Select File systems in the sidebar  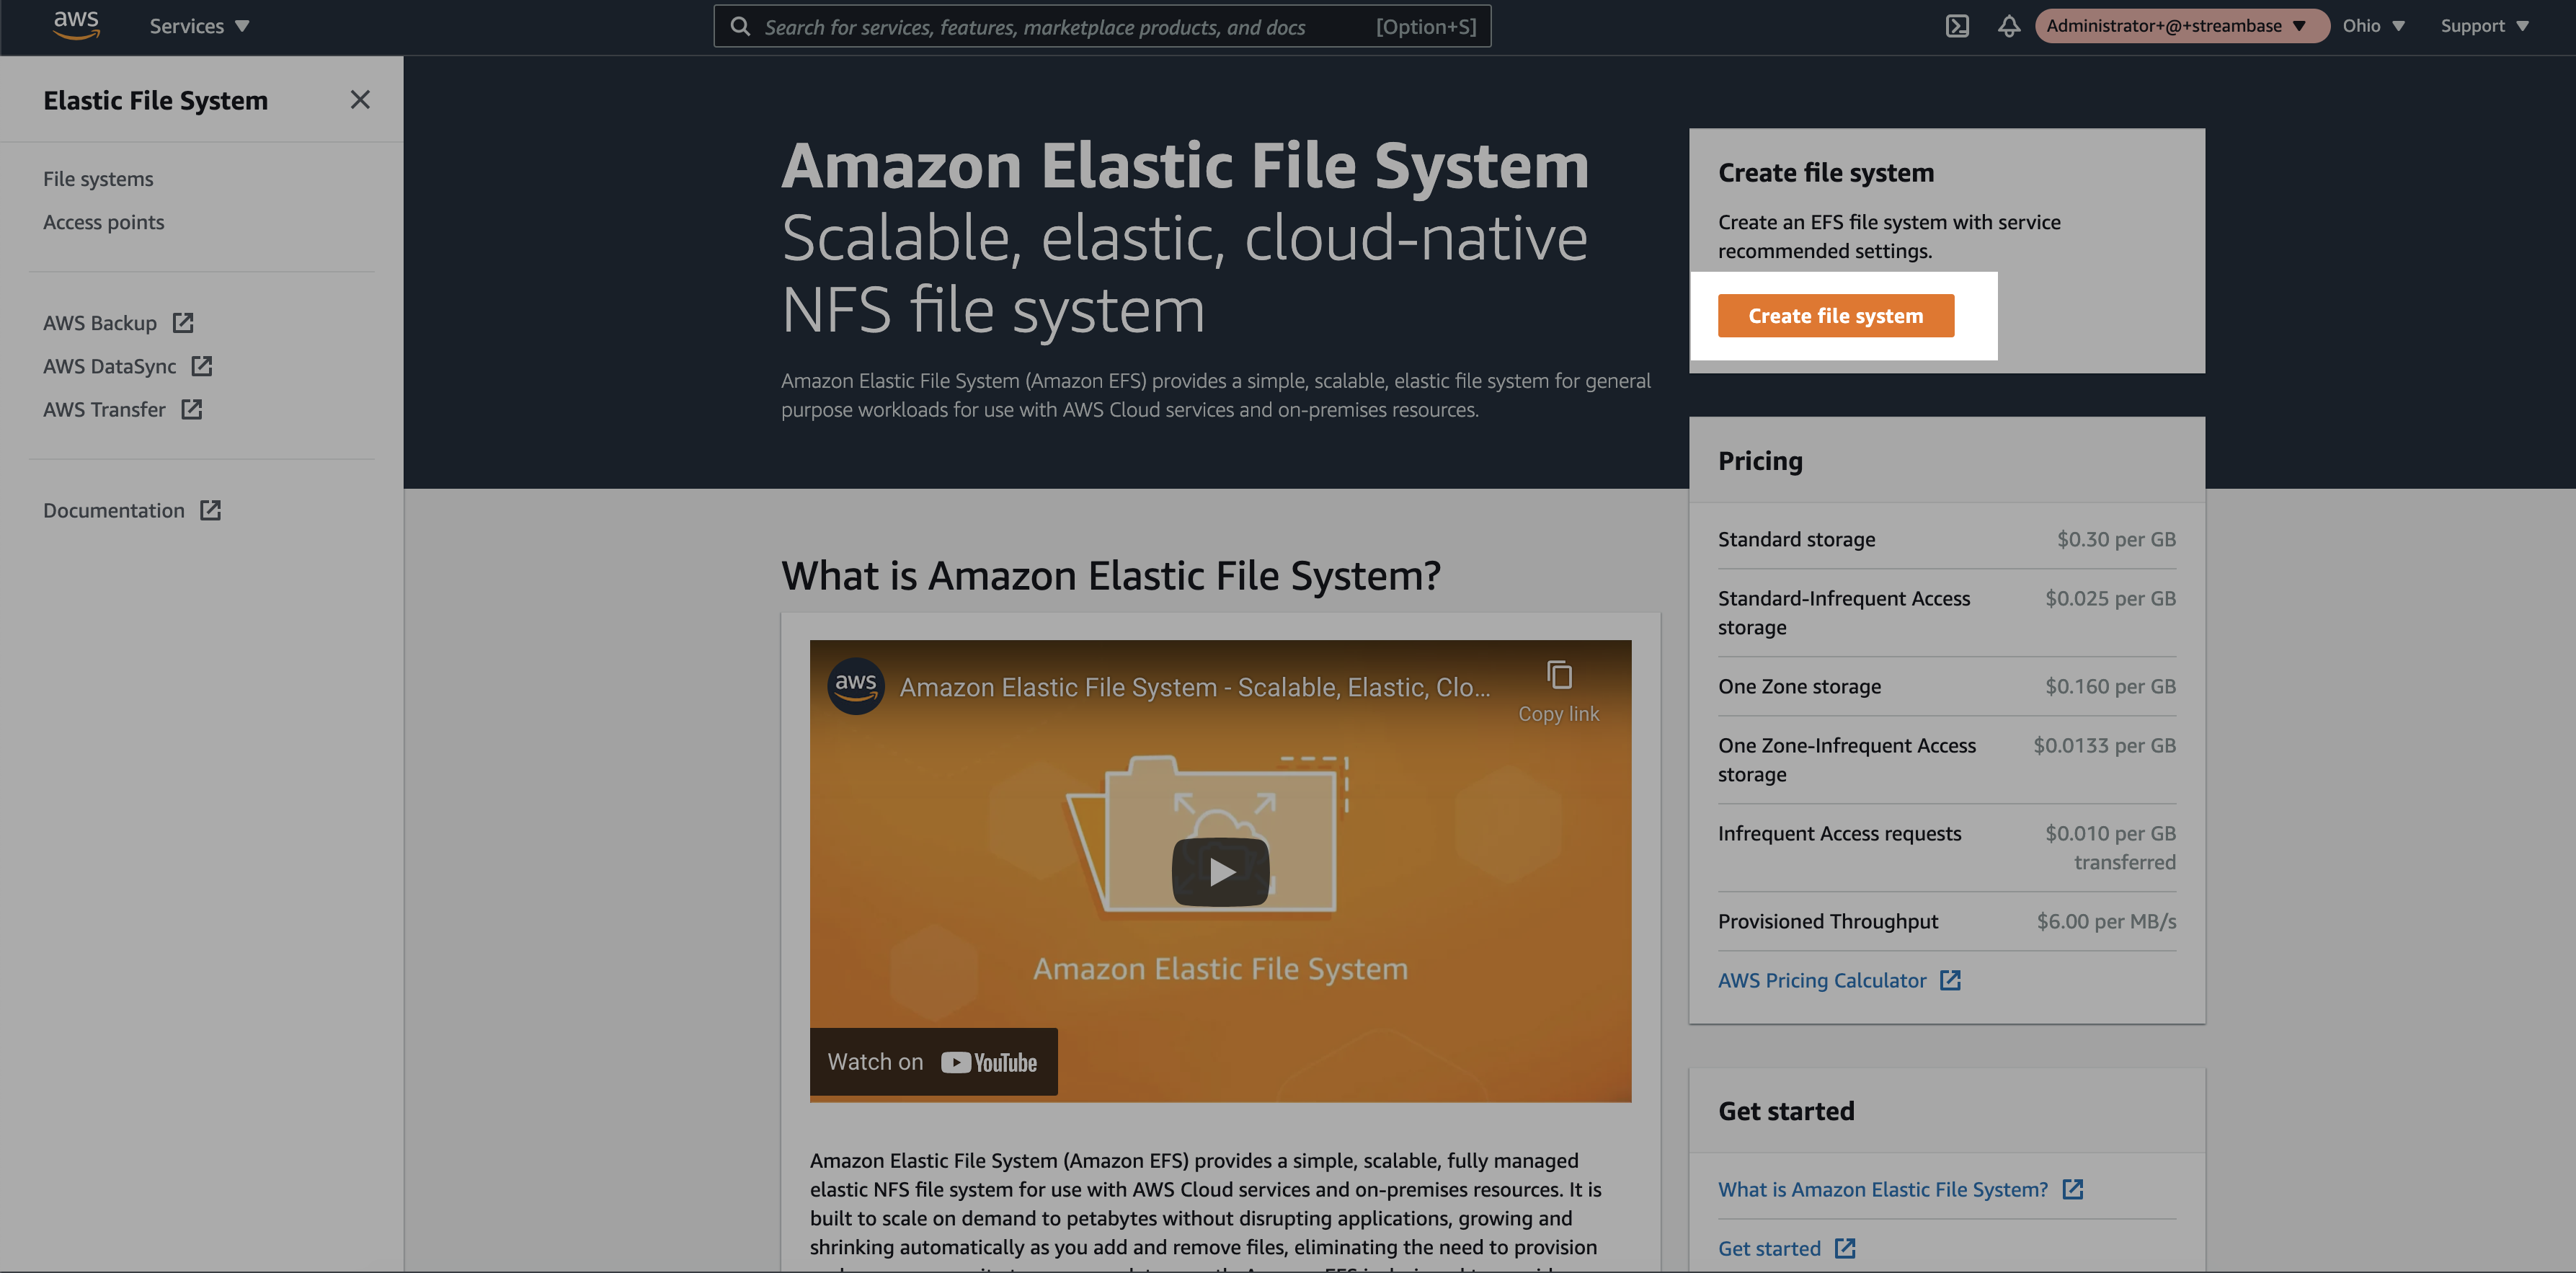point(98,179)
